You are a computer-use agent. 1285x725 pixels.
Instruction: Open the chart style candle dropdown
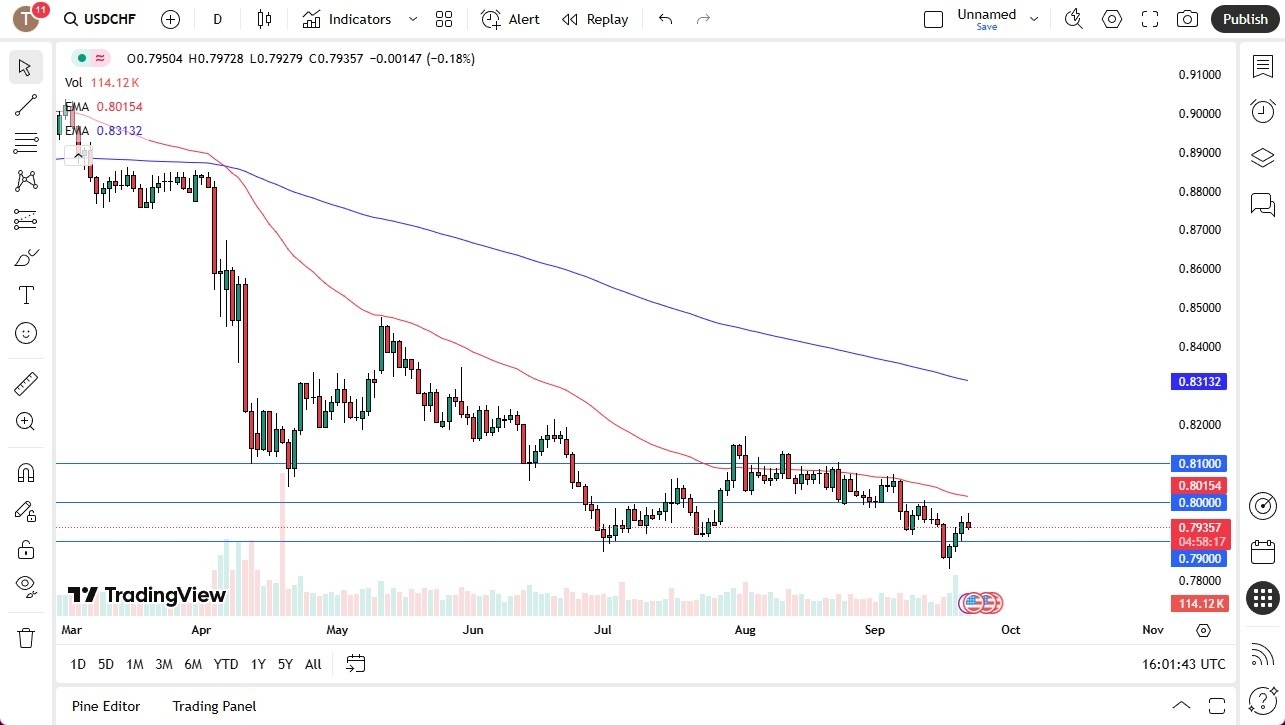coord(266,18)
